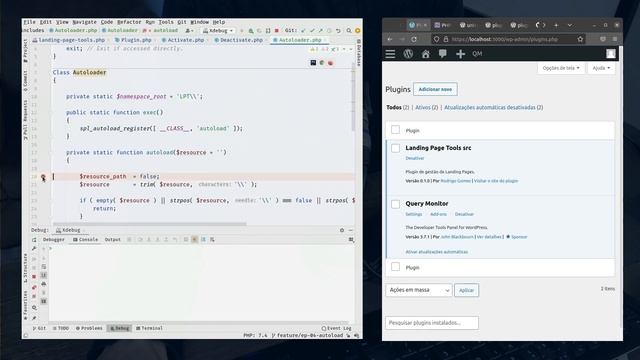
Task: Click Settings link under Query Monitor
Action: (413, 214)
